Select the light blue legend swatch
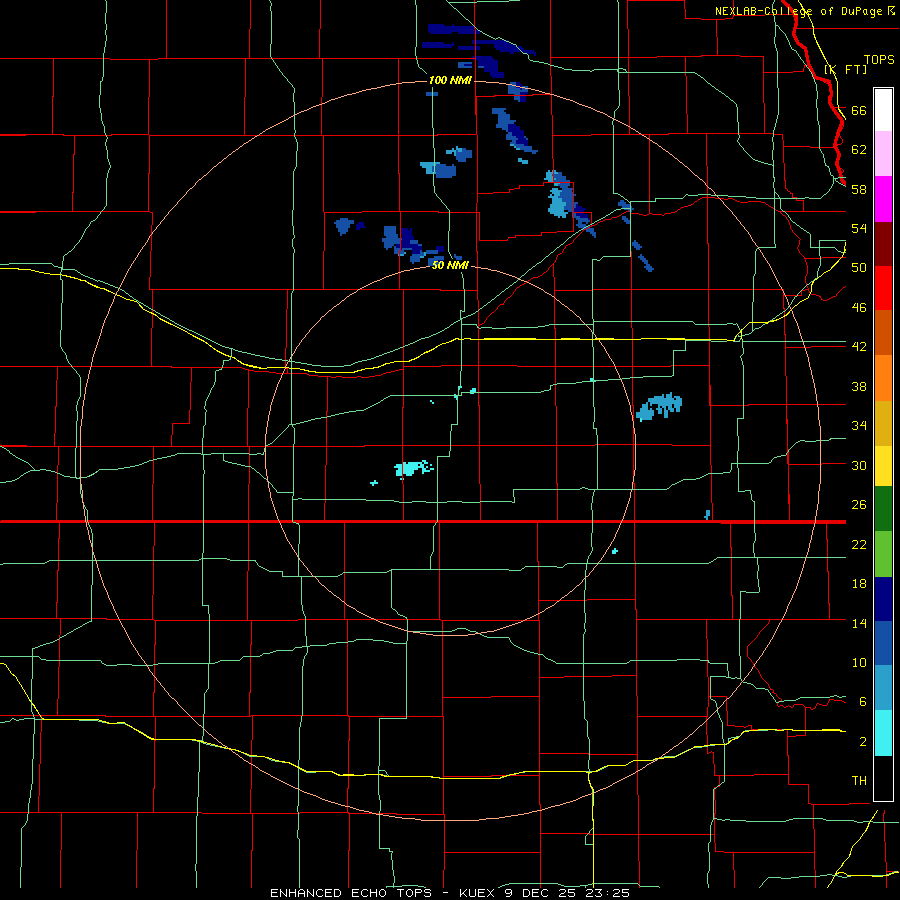Screen dimensions: 900x900 coord(883,688)
